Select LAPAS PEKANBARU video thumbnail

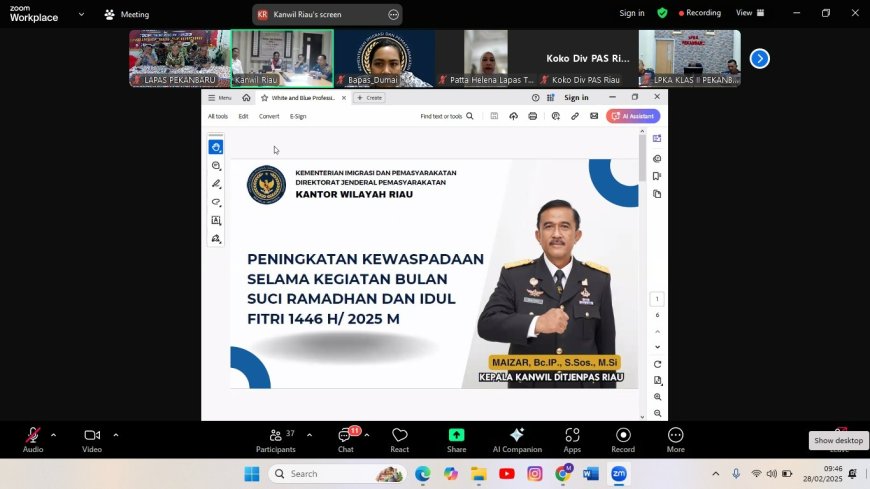tap(179, 58)
